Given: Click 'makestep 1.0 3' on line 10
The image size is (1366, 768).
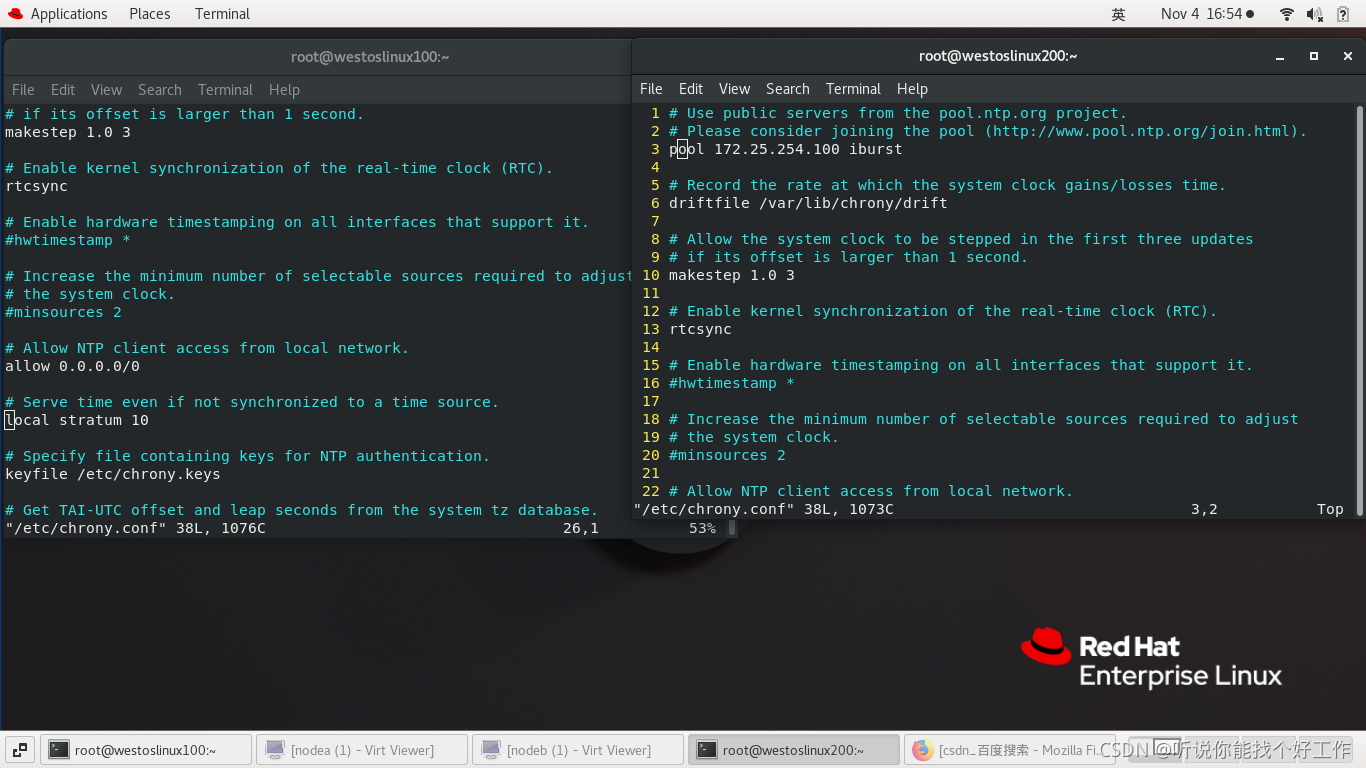Looking at the screenshot, I should tap(732, 275).
